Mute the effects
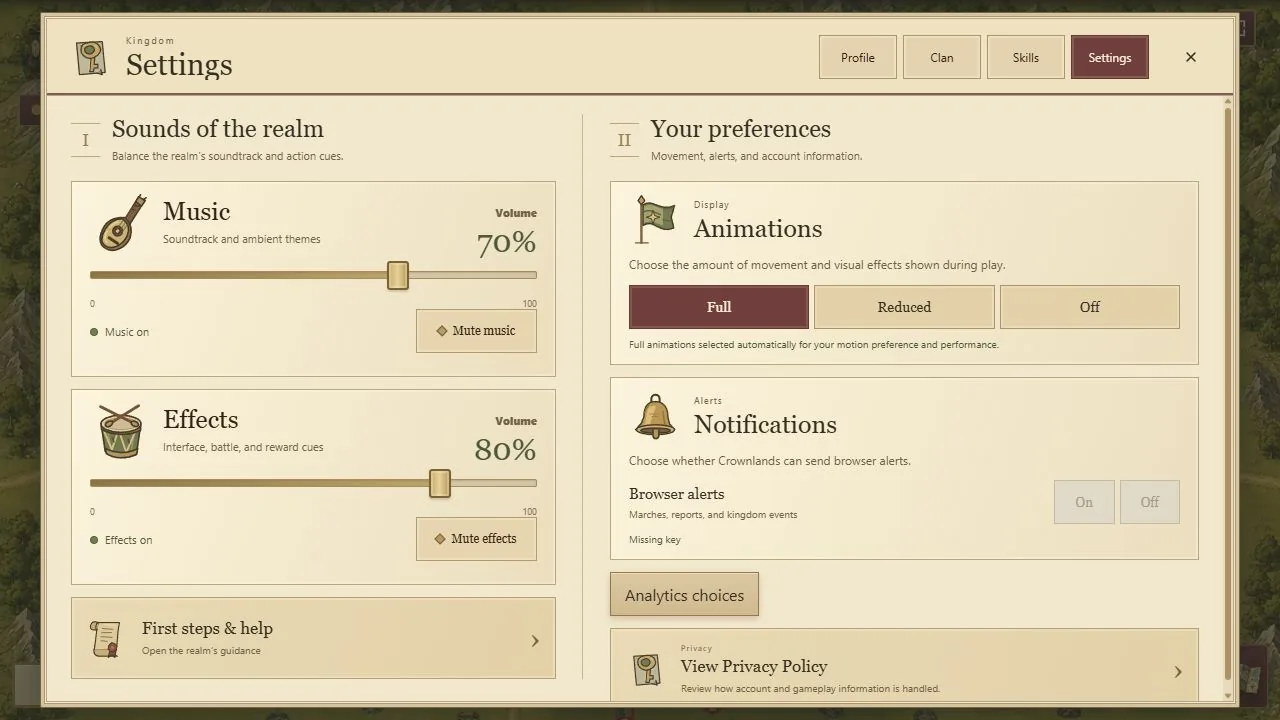Screen dimensions: 1280x720 [476, 539]
